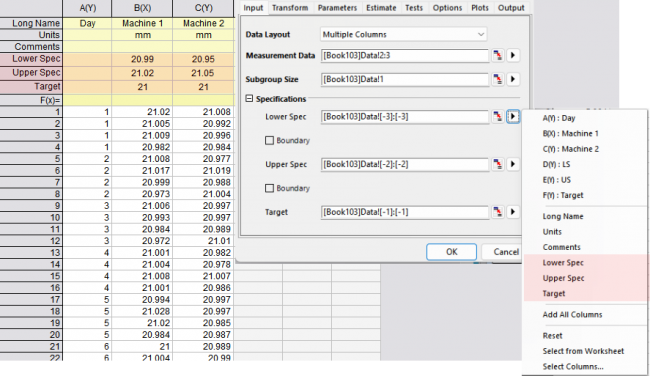This screenshot has width=650, height=376.
Task: Switch to the Tests tab
Action: click(x=414, y=8)
